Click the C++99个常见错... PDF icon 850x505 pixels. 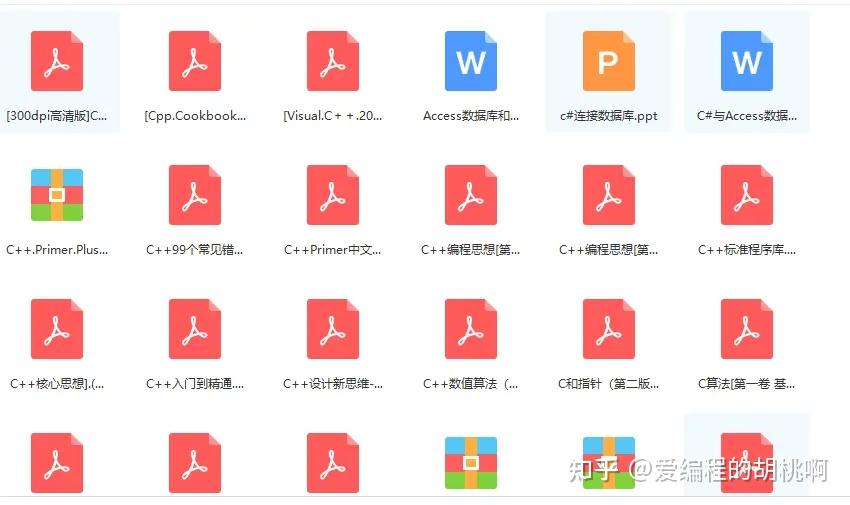click(x=195, y=195)
